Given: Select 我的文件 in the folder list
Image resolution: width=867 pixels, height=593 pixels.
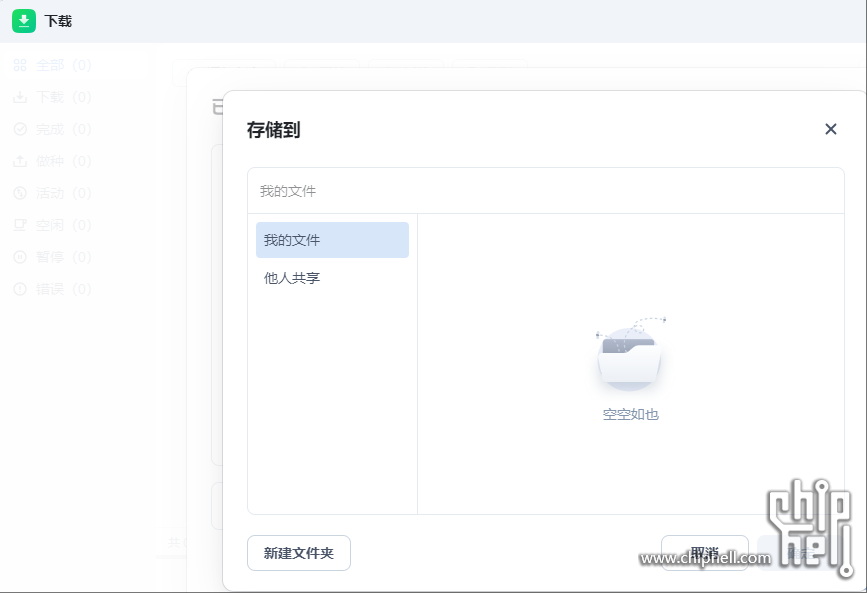Looking at the screenshot, I should [332, 240].
